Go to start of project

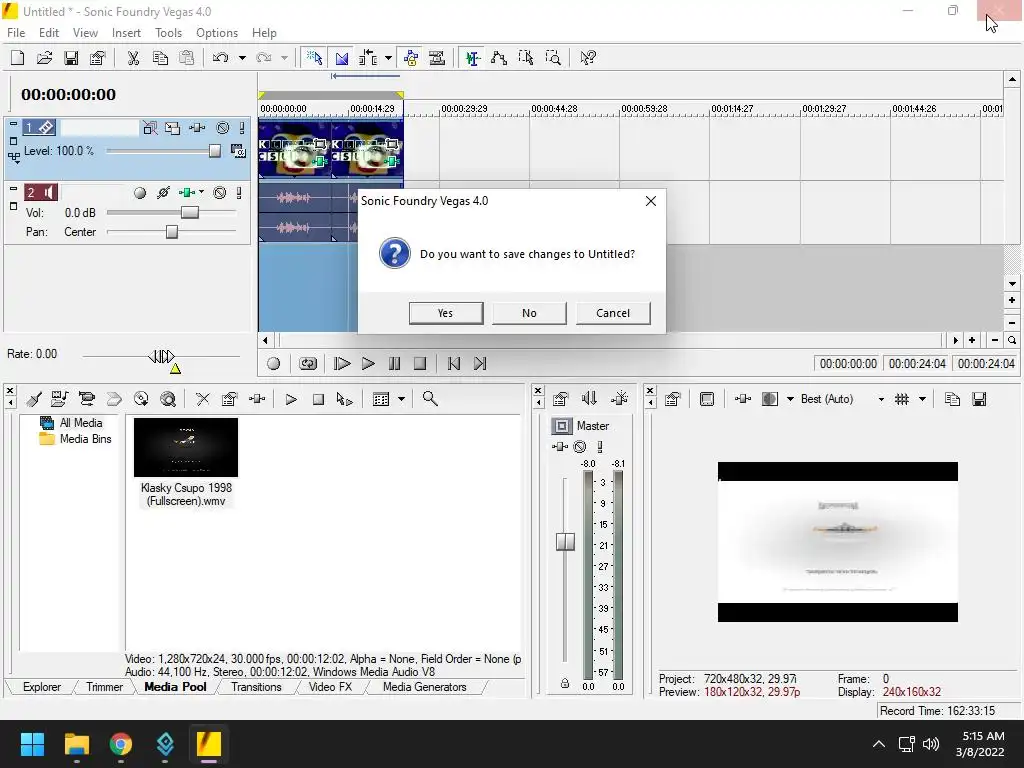(x=454, y=364)
